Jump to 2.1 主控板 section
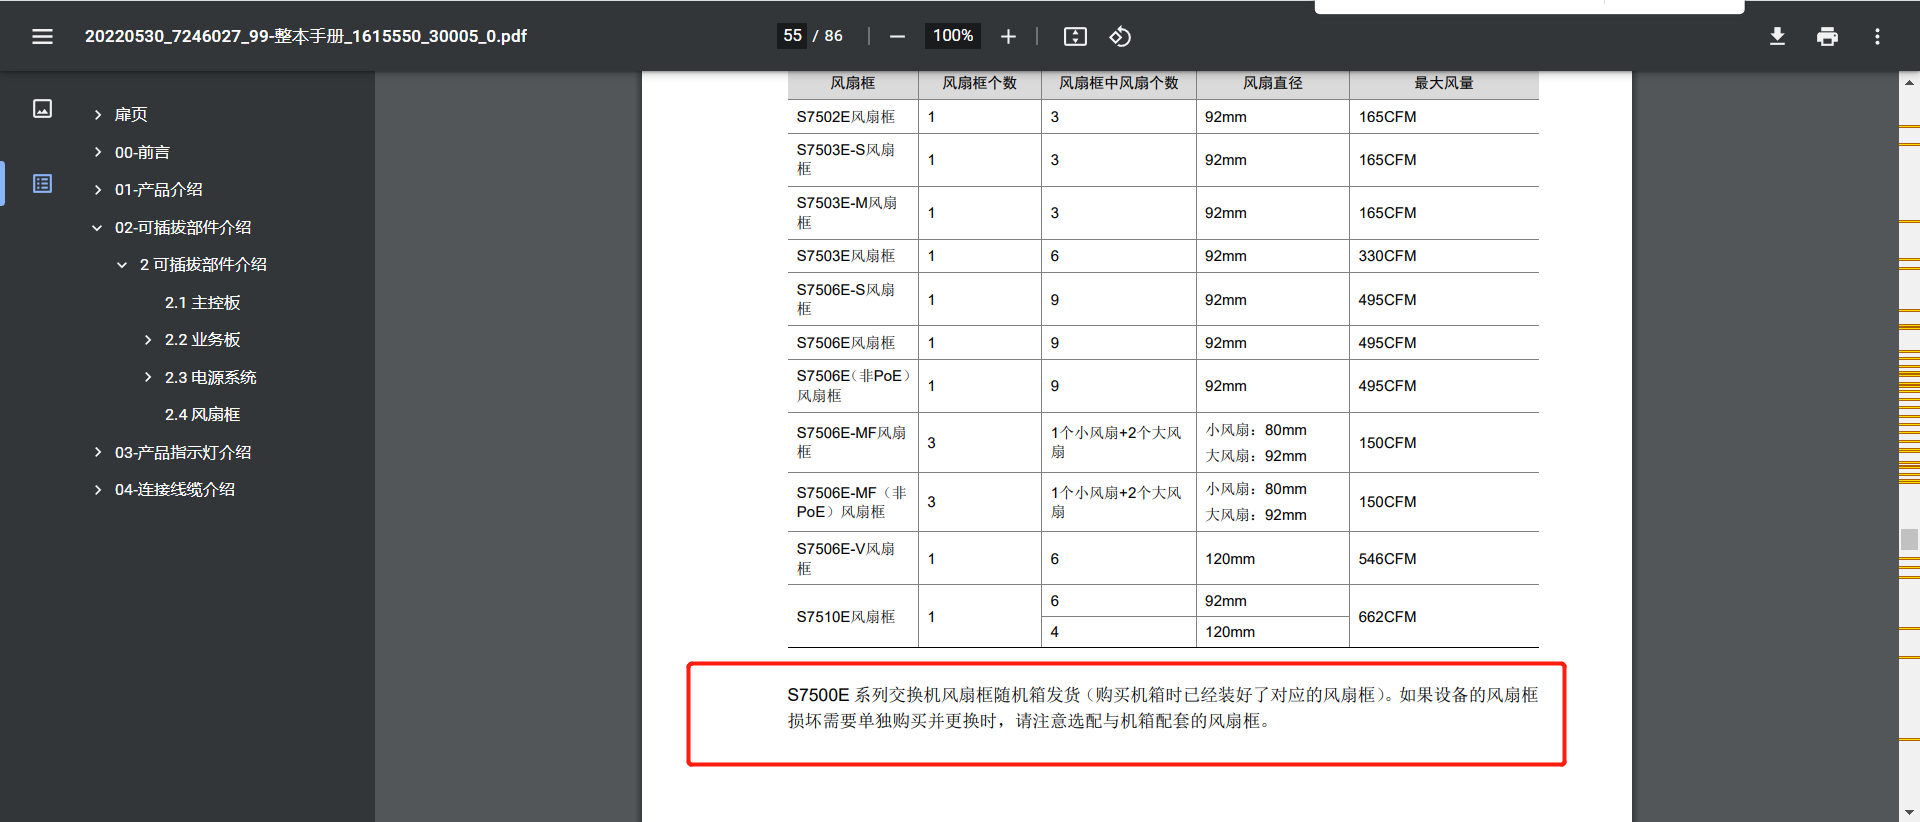 pos(202,303)
